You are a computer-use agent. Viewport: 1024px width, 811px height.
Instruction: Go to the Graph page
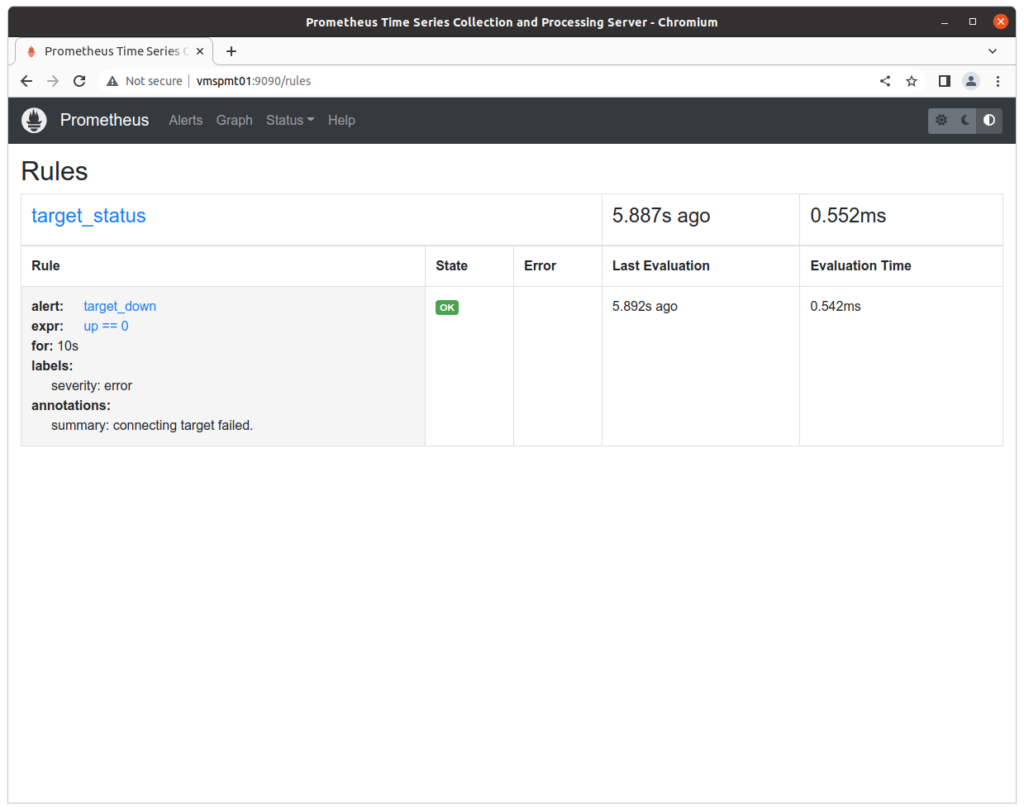[x=234, y=120]
